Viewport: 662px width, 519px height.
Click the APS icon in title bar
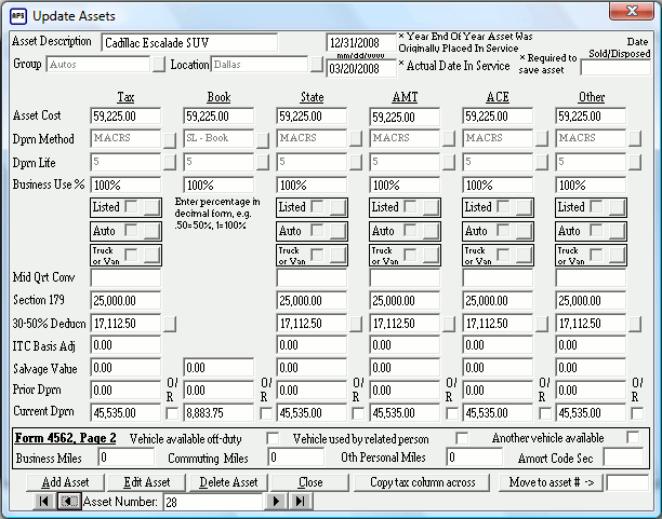click(x=16, y=16)
